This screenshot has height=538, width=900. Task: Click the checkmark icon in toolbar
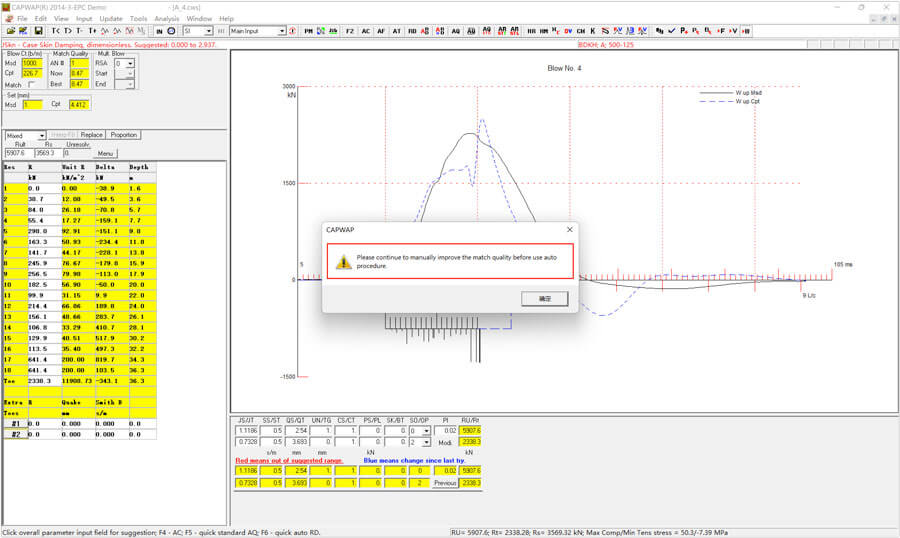[671, 31]
